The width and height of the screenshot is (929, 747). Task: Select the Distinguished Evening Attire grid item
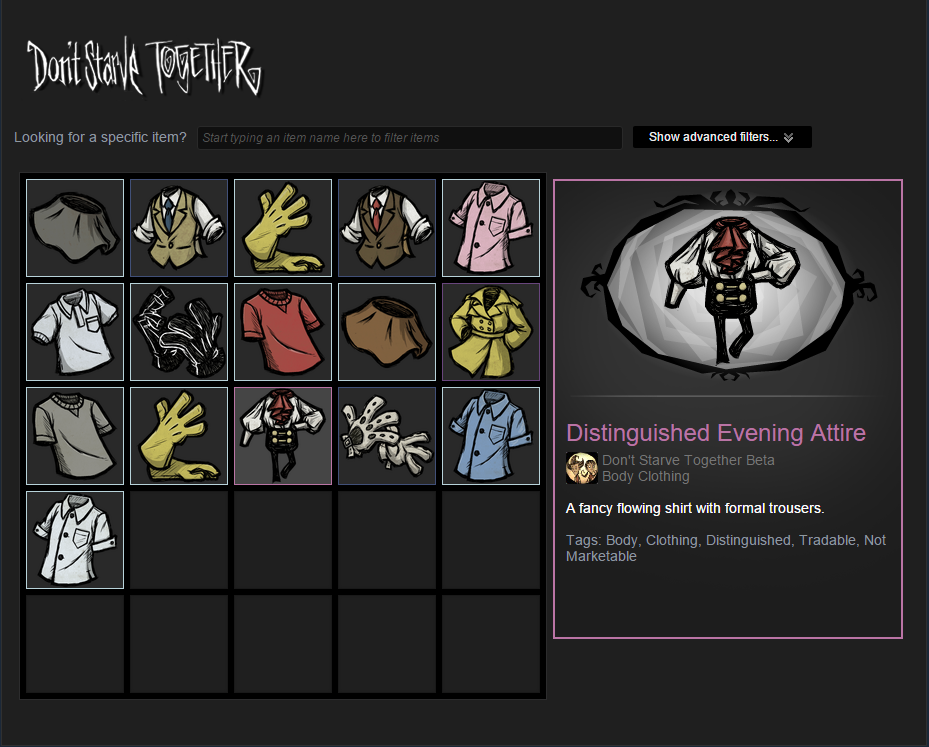(283, 436)
